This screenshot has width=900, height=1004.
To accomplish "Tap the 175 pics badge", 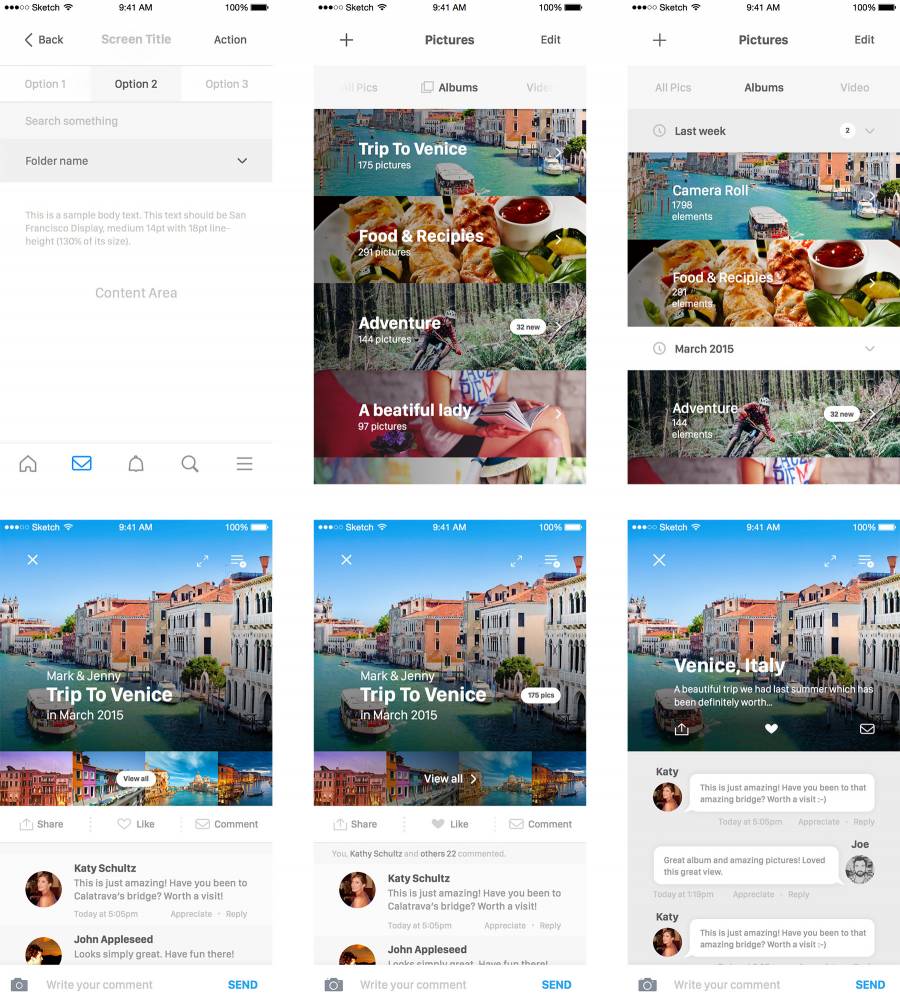I will (541, 695).
